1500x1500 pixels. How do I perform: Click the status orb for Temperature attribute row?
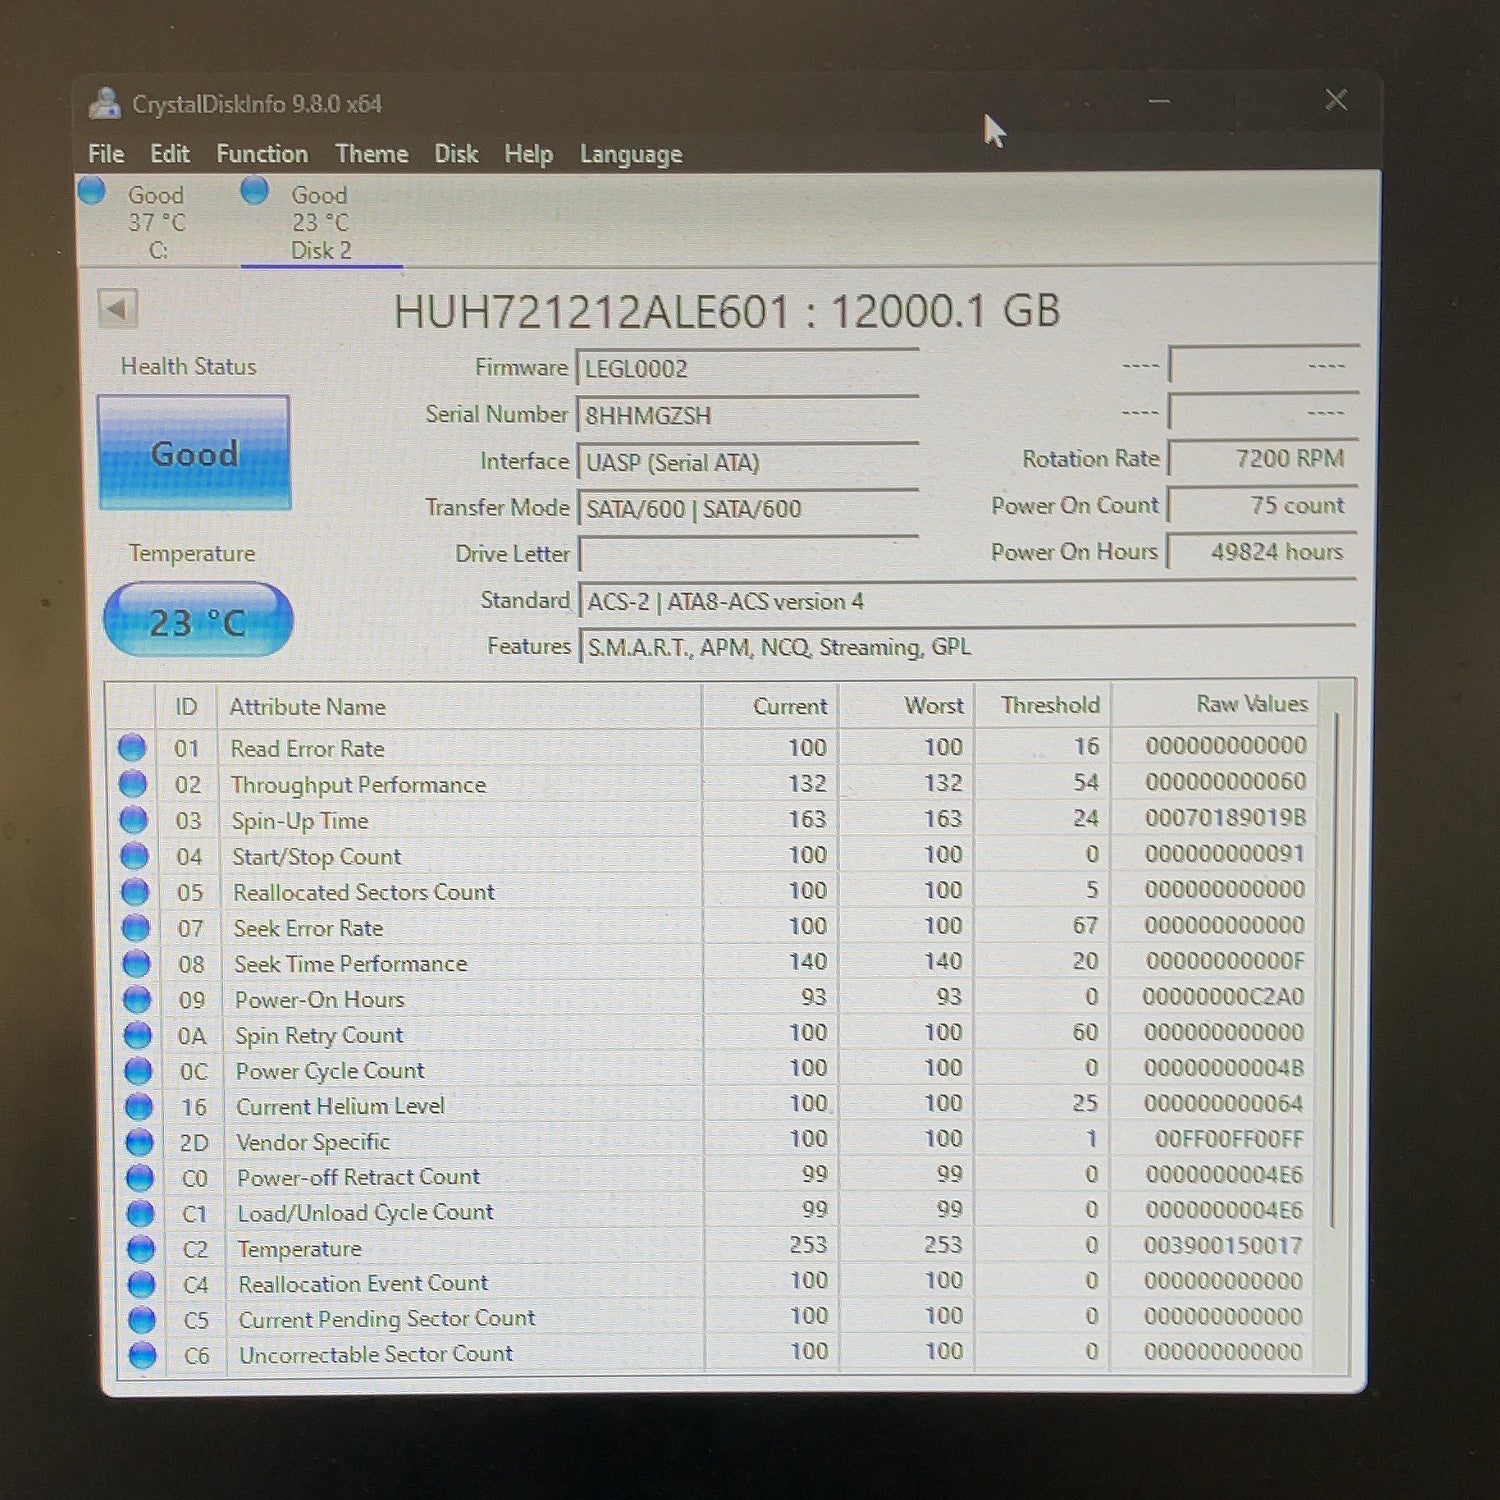click(141, 1249)
